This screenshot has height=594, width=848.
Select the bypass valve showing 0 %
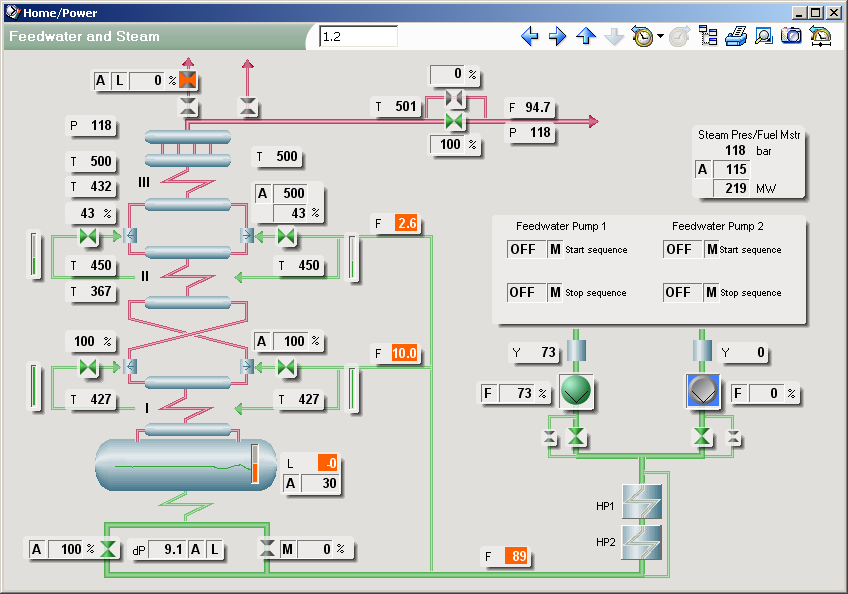[x=454, y=98]
